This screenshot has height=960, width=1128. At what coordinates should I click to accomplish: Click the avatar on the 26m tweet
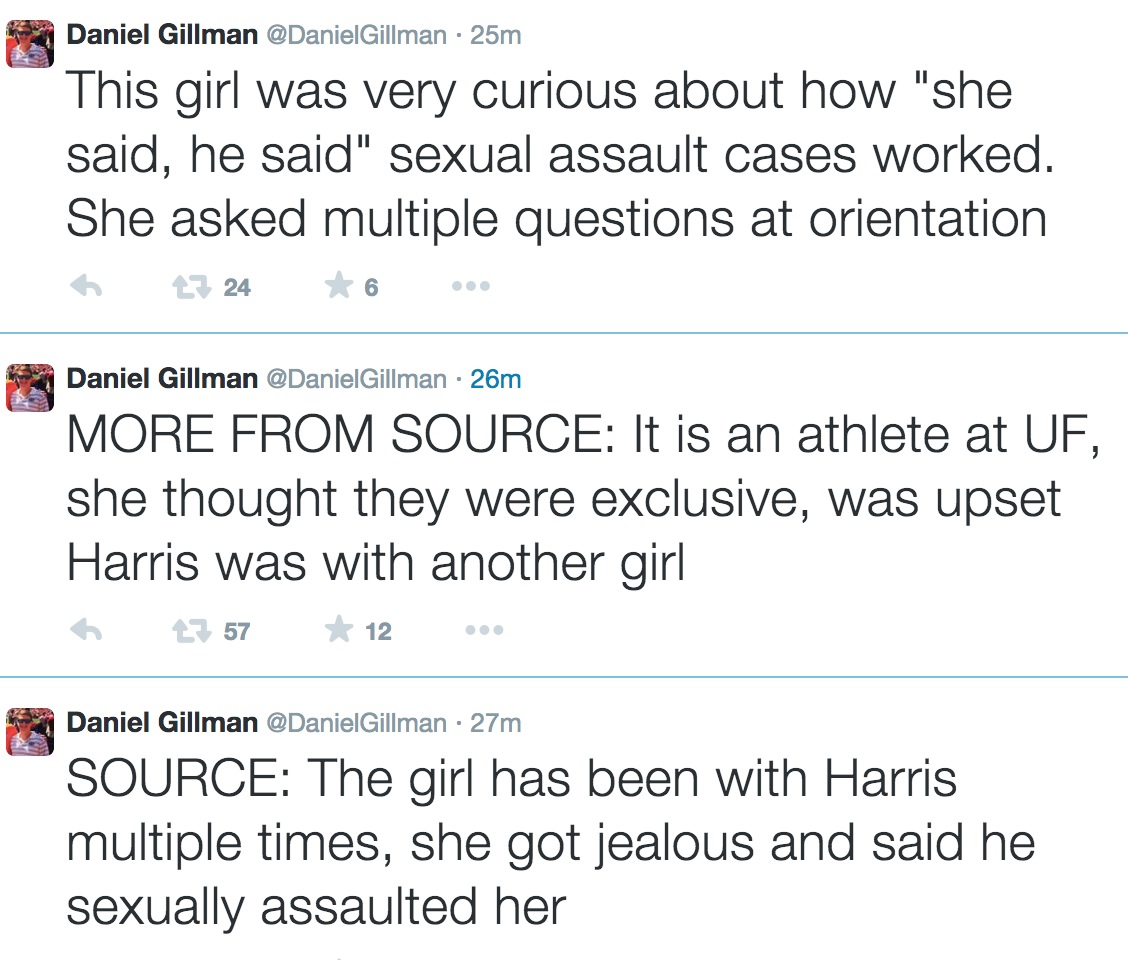pos(29,389)
